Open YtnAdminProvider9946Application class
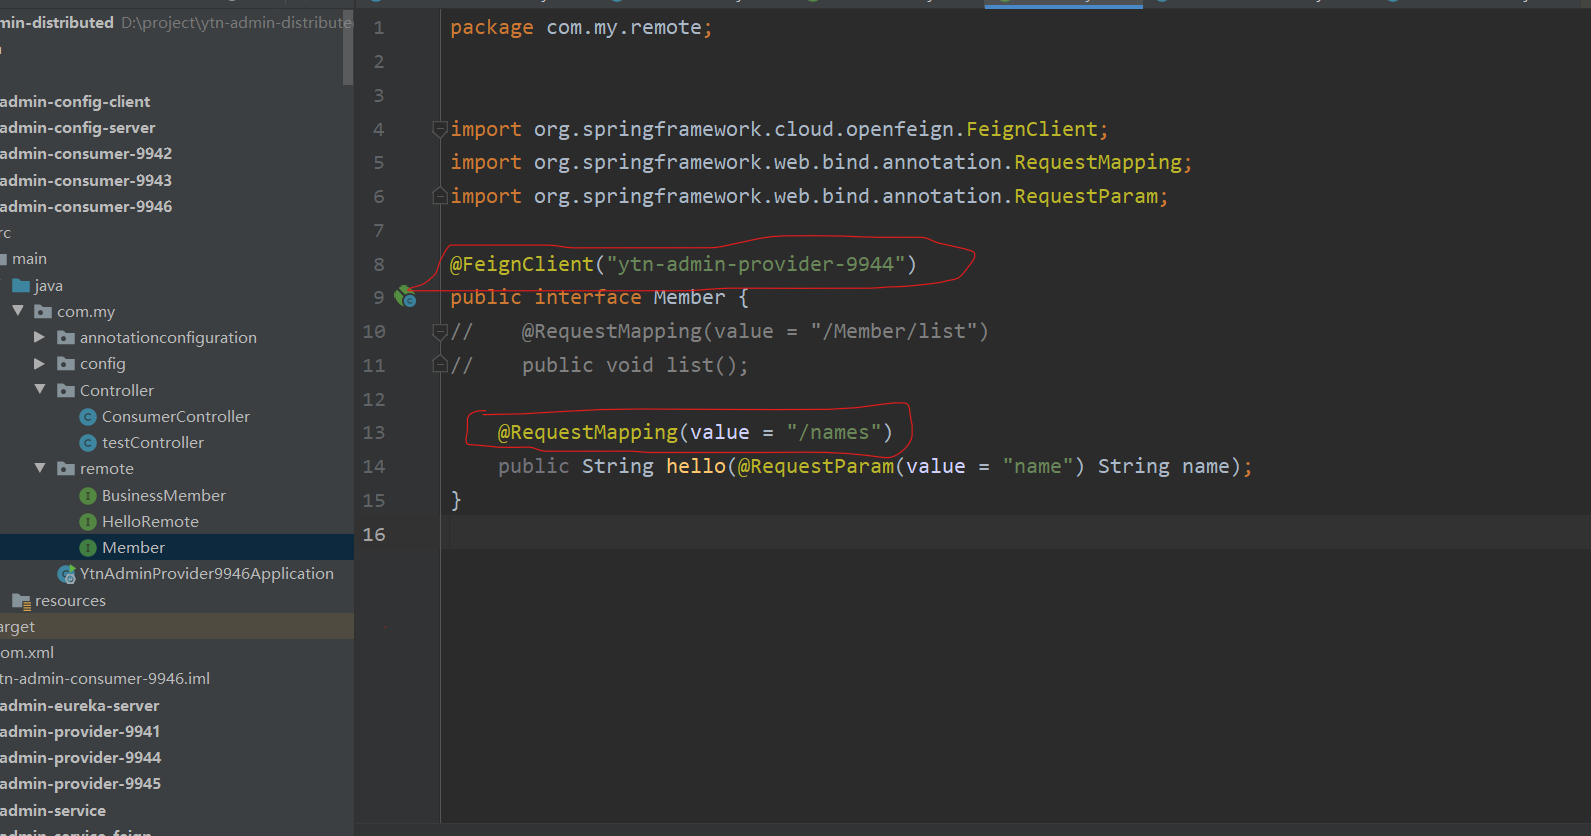Screen dimensions: 1591x836 207,573
